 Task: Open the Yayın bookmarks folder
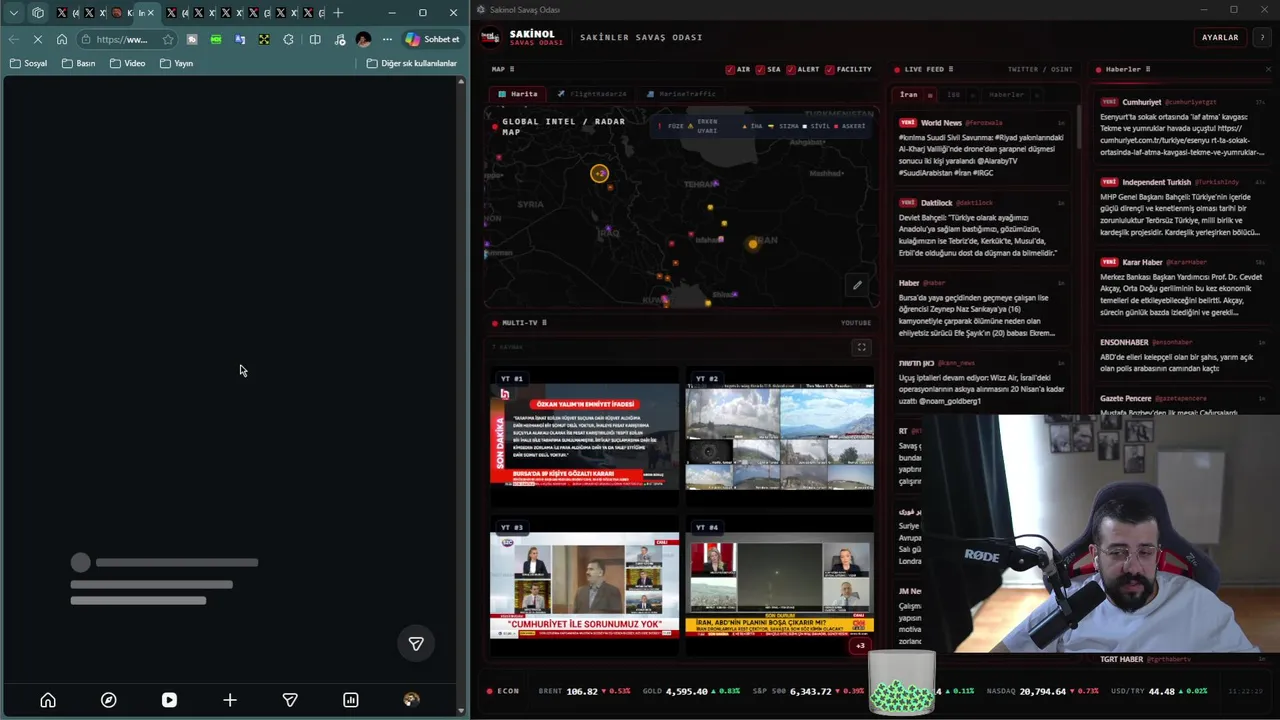(176, 63)
